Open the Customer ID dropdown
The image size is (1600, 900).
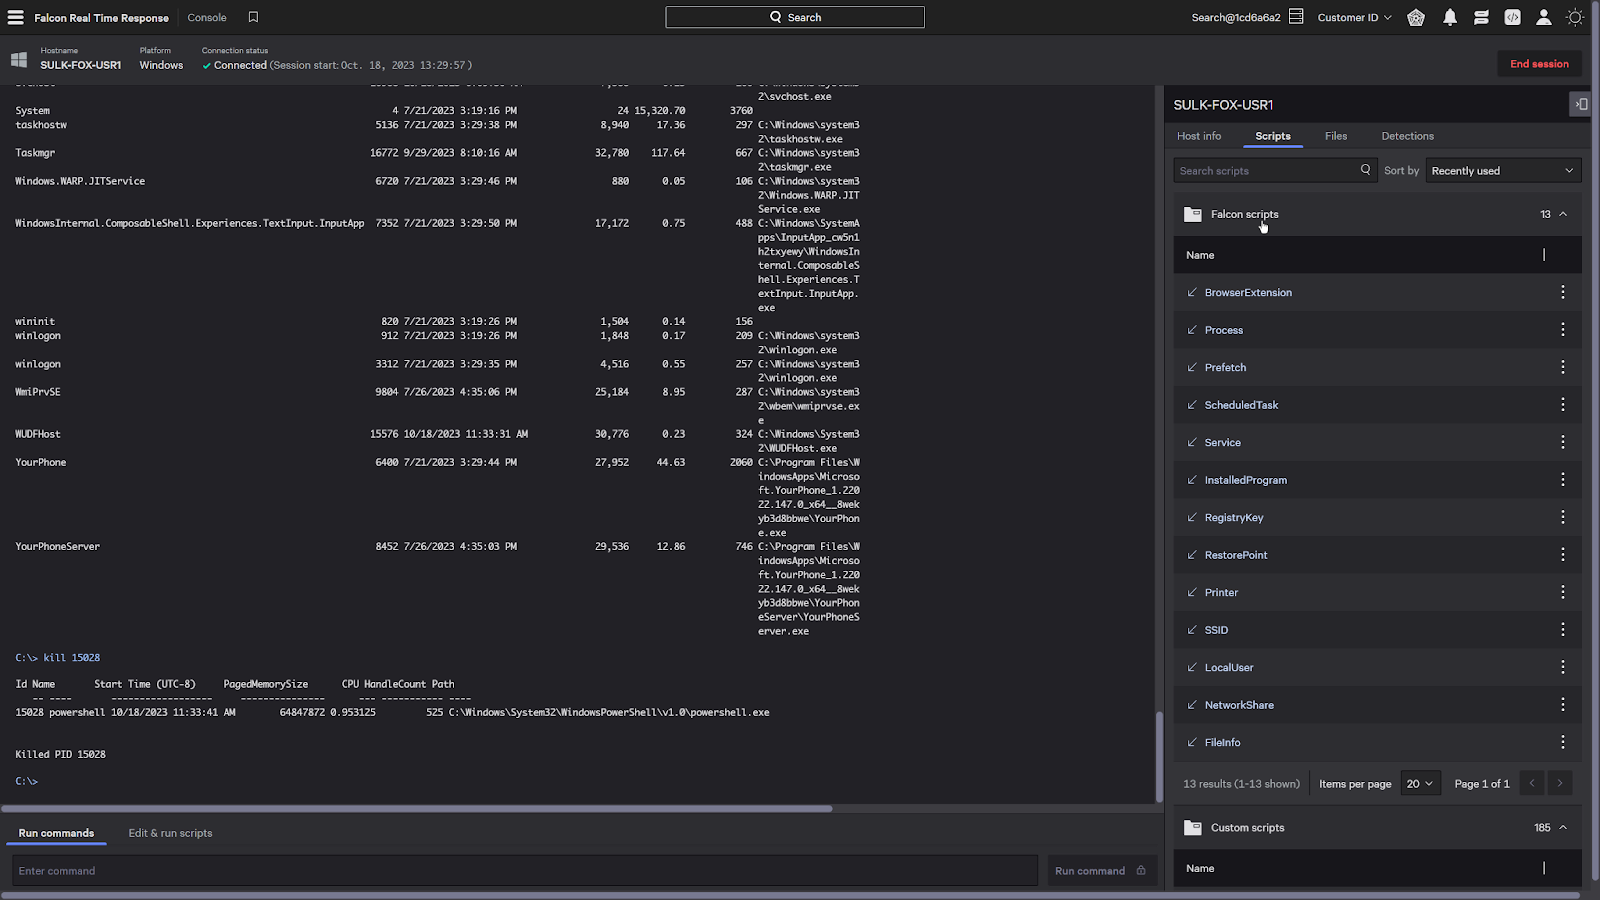[1354, 17]
